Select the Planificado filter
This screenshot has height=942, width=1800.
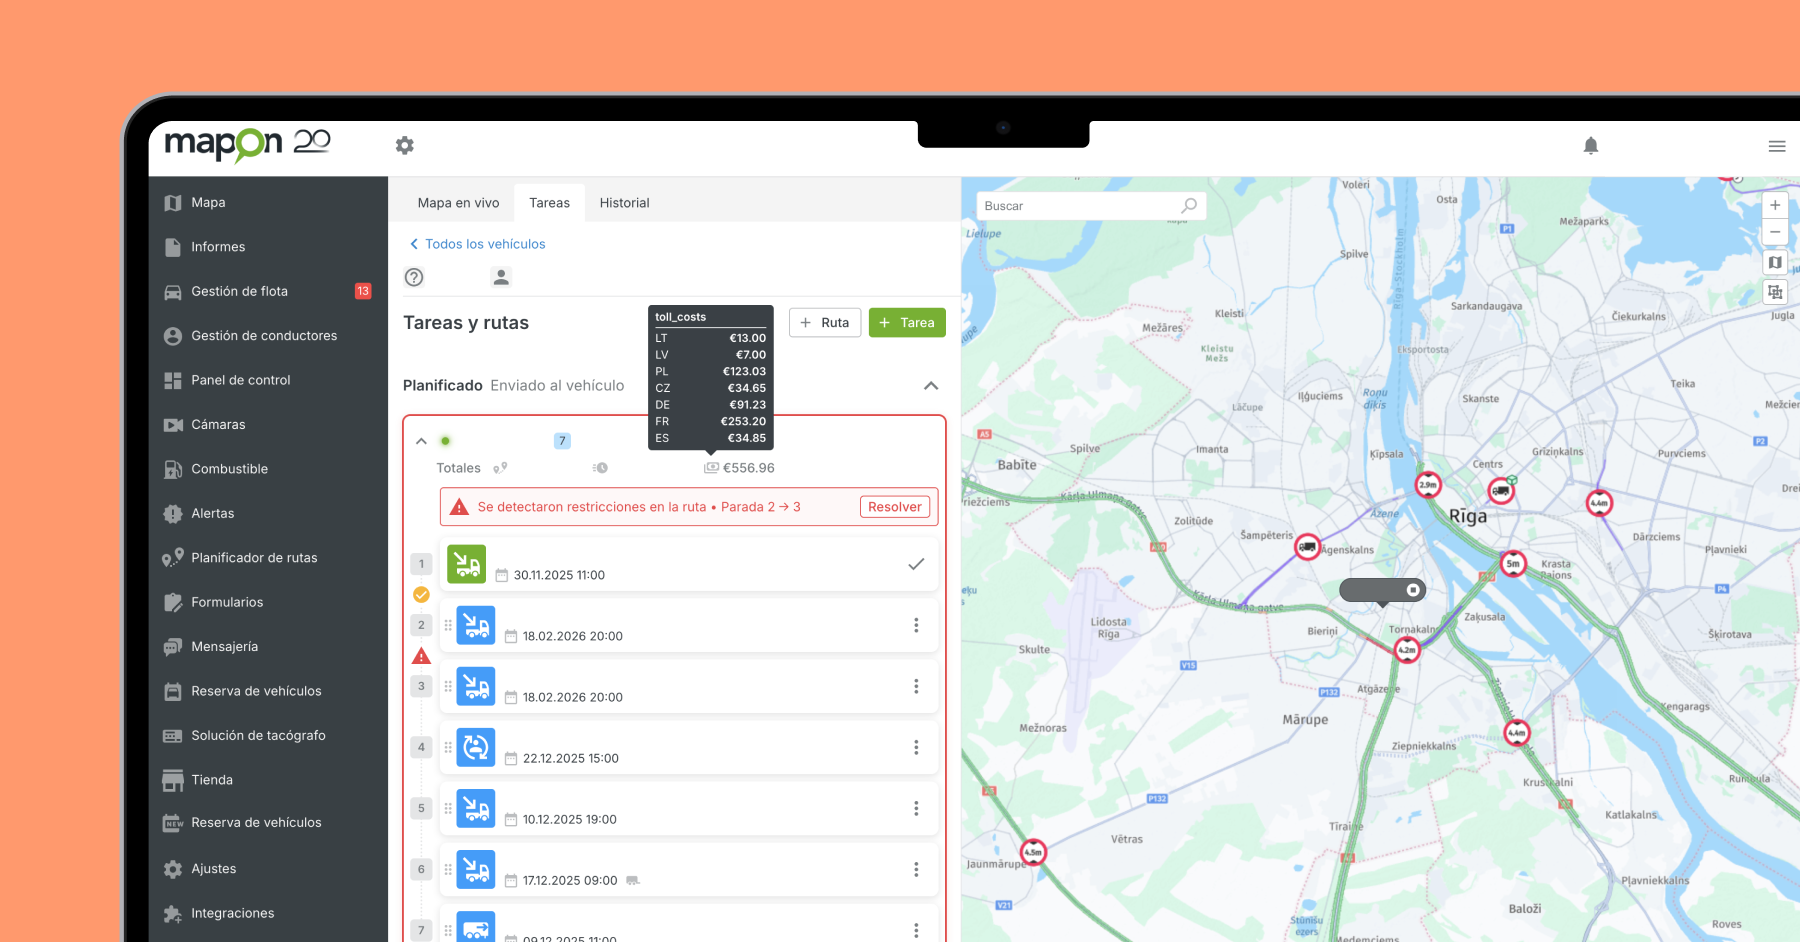[x=443, y=386]
